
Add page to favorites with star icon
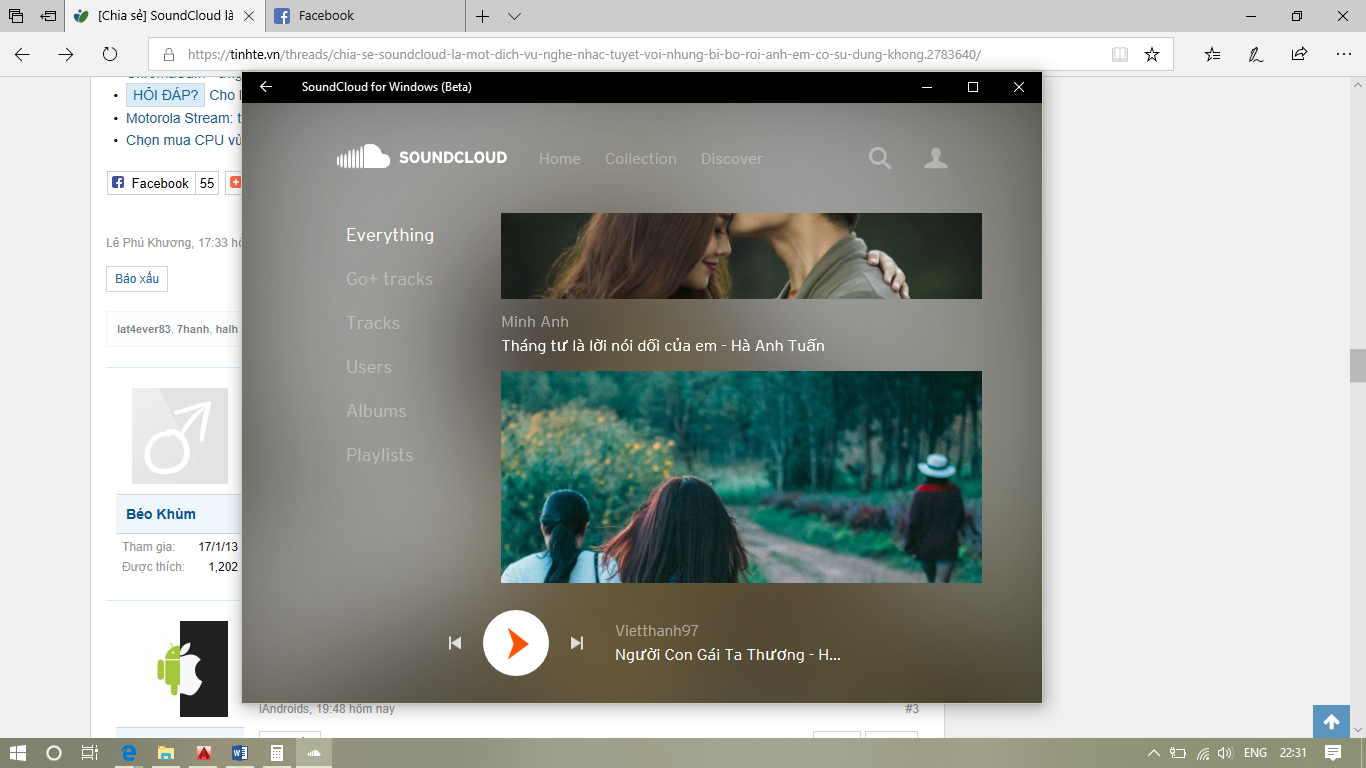(x=1152, y=54)
